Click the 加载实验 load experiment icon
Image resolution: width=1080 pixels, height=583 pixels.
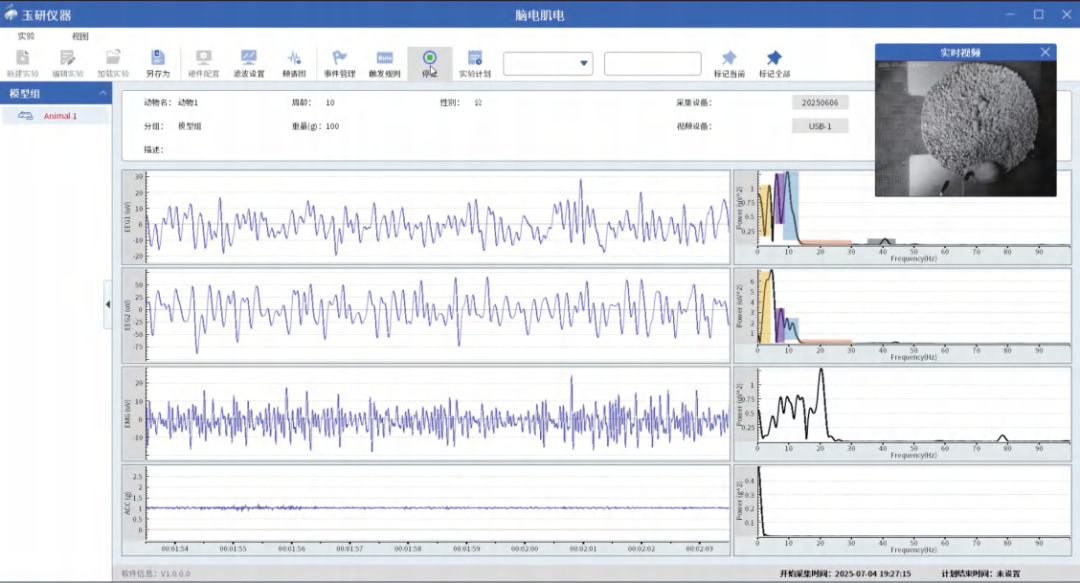[x=113, y=63]
